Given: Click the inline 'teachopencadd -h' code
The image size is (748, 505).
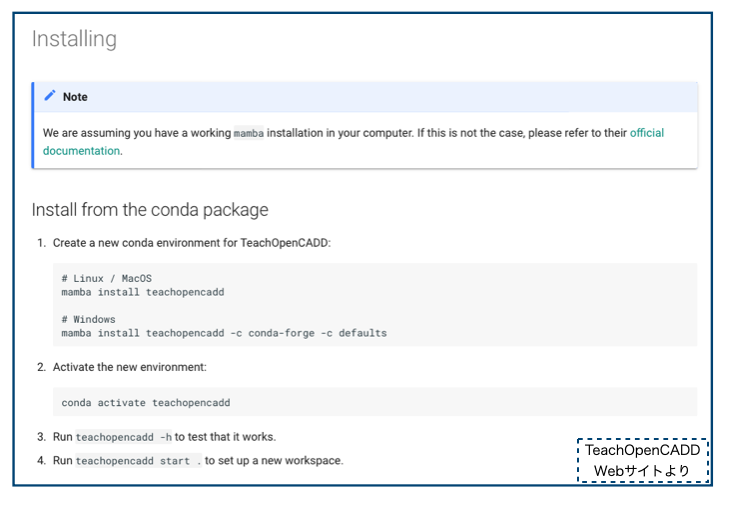Looking at the screenshot, I should click(123, 437).
